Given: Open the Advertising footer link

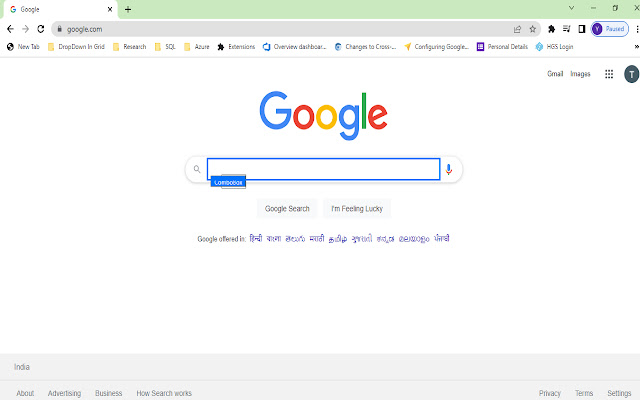Looking at the screenshot, I should click(x=64, y=393).
